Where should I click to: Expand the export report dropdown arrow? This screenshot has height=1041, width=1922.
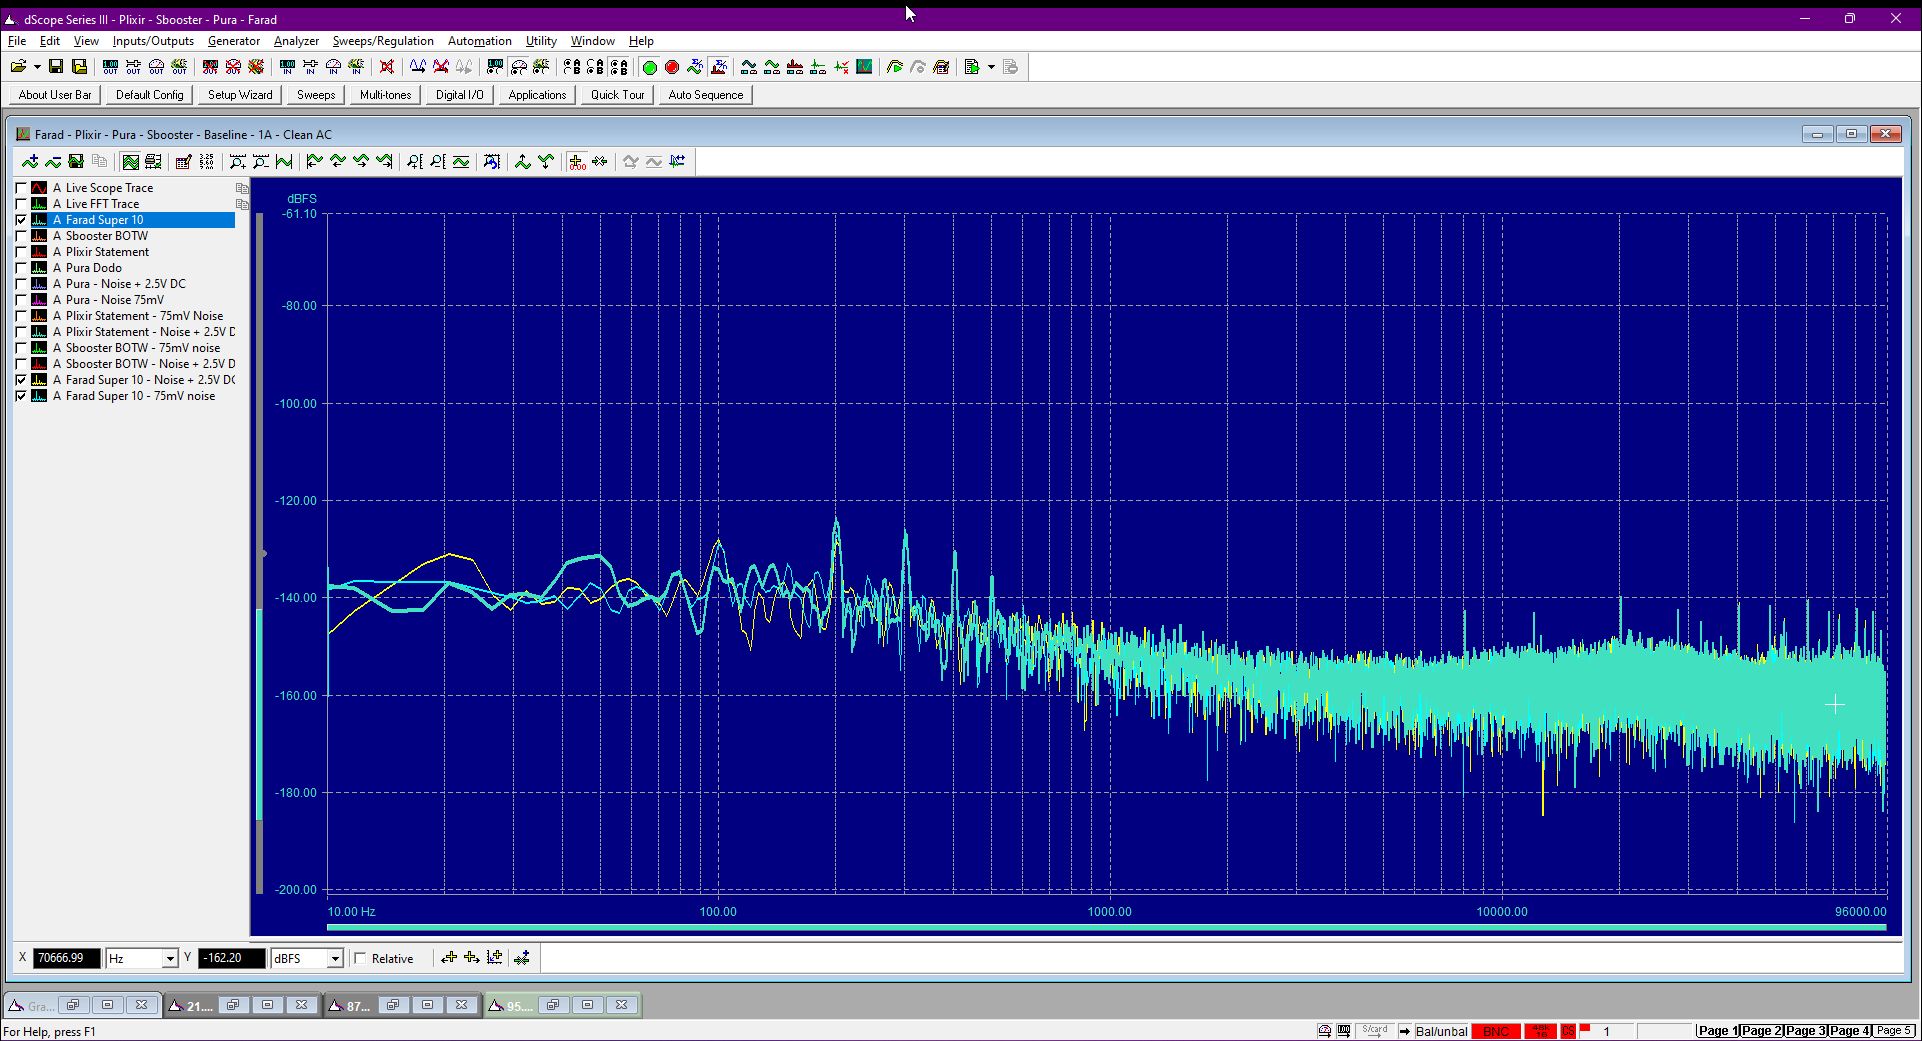click(x=991, y=67)
